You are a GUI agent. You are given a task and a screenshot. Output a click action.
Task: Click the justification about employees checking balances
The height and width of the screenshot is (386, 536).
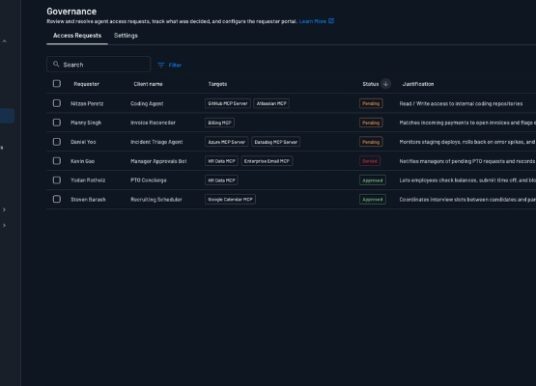[468, 180]
